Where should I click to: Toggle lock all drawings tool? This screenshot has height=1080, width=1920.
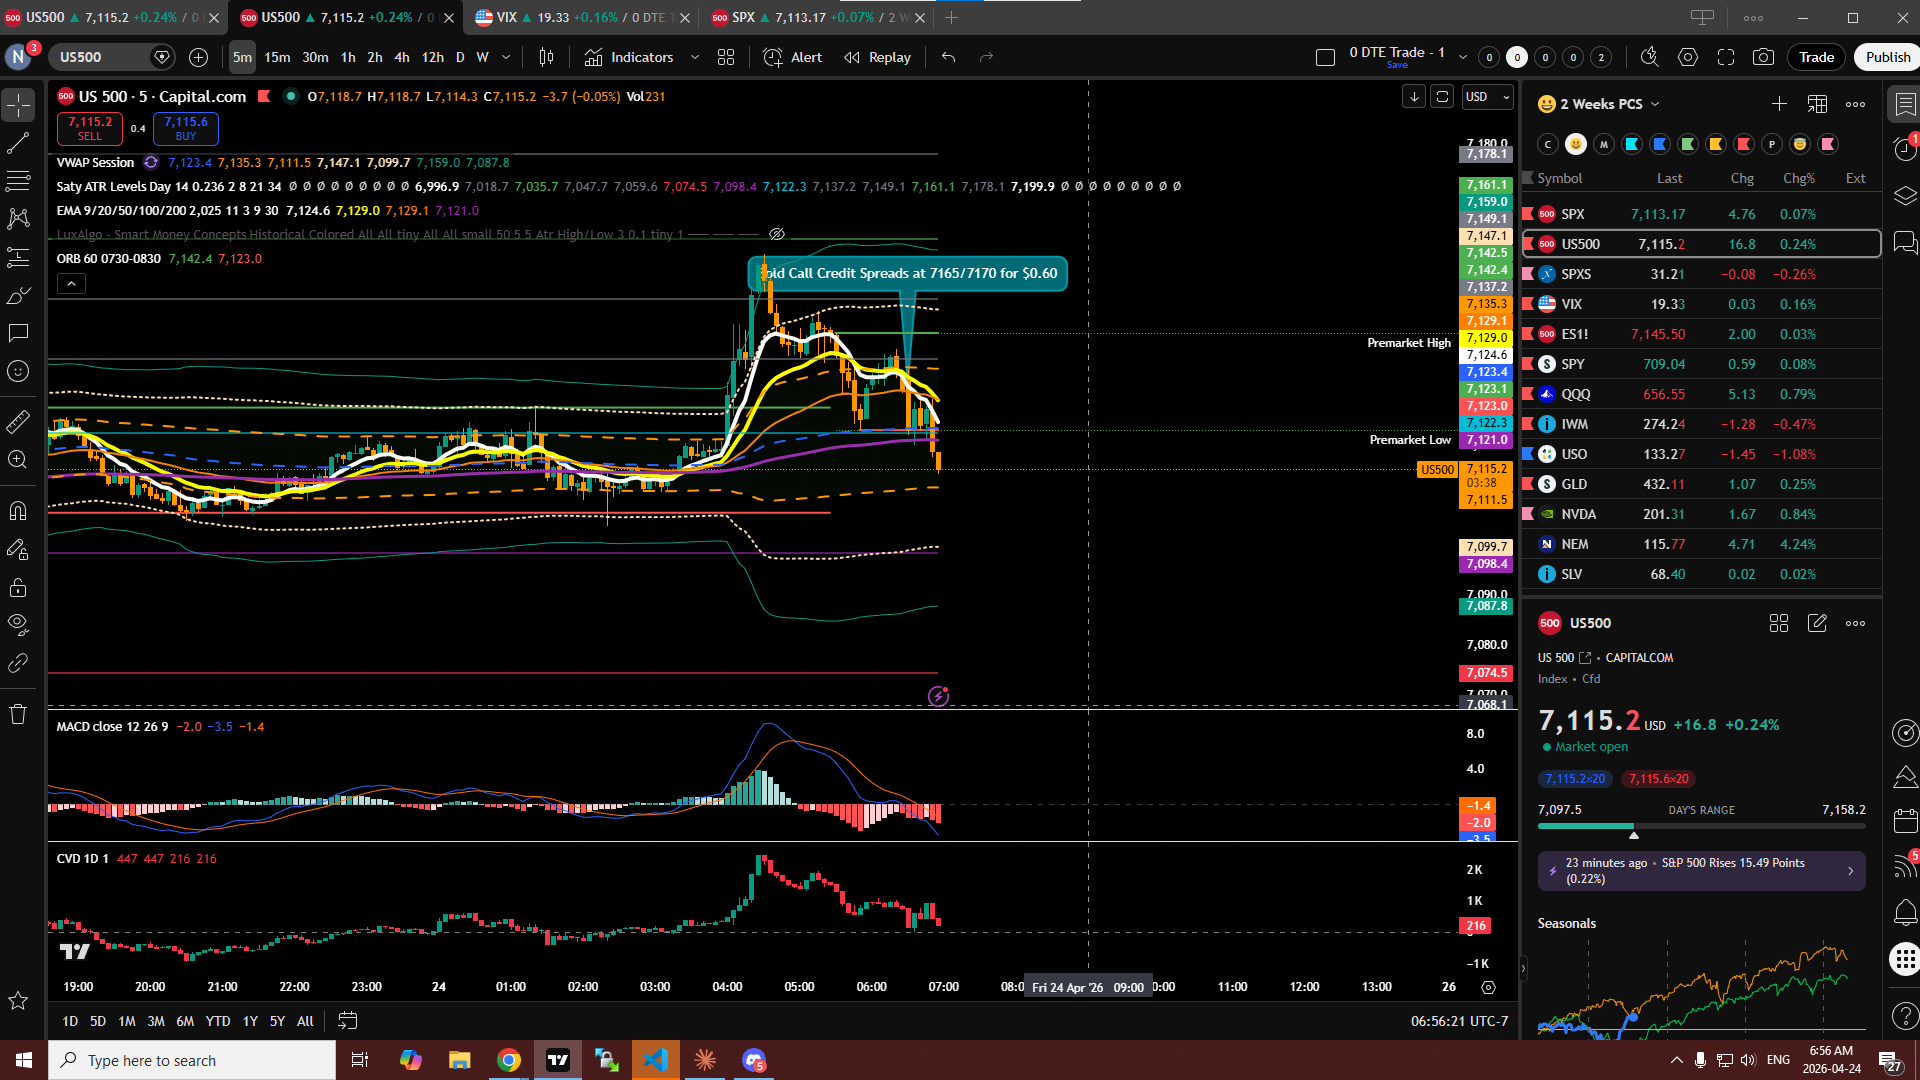click(18, 588)
